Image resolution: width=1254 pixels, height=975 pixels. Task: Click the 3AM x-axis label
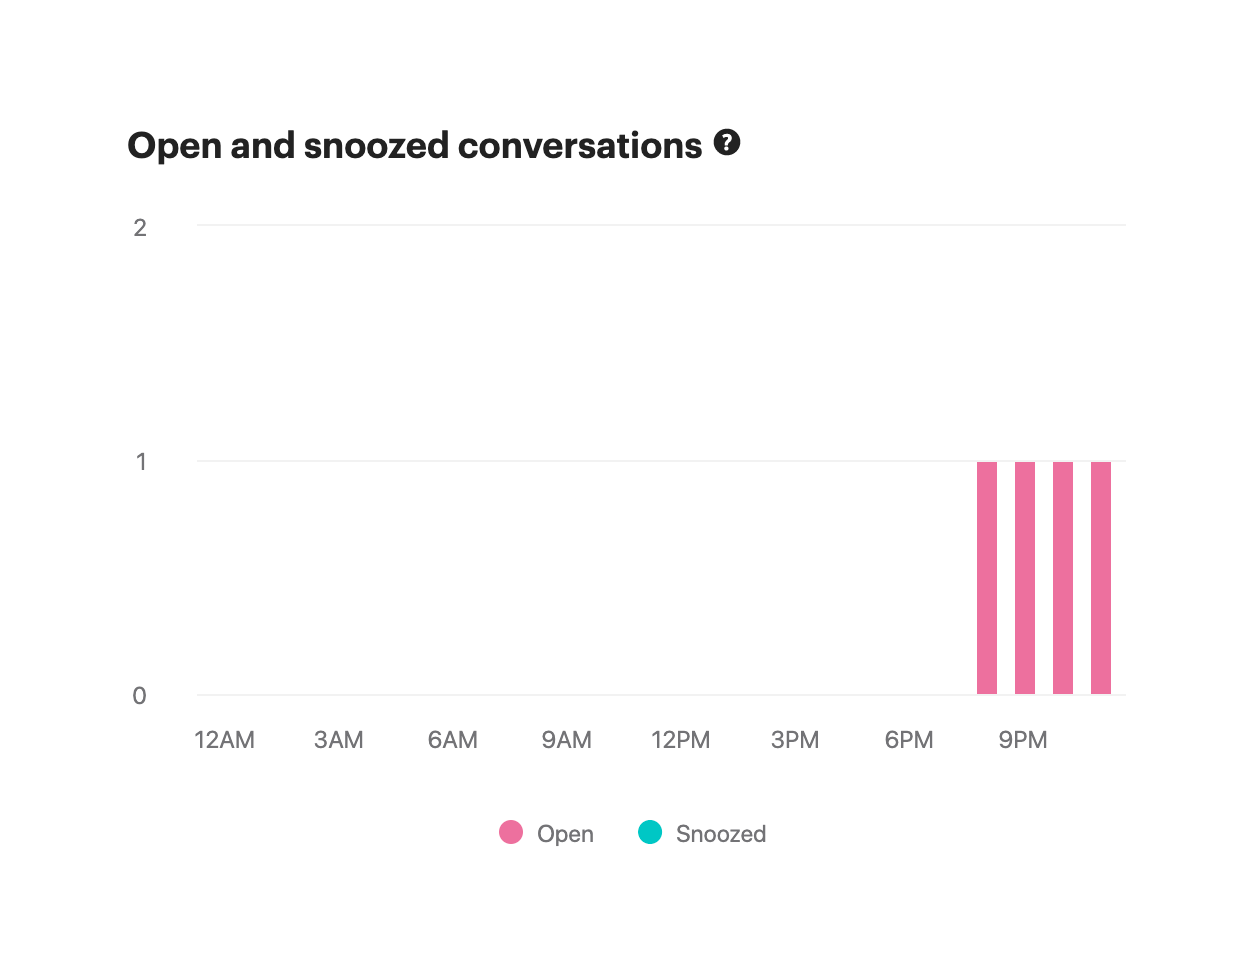point(339,740)
